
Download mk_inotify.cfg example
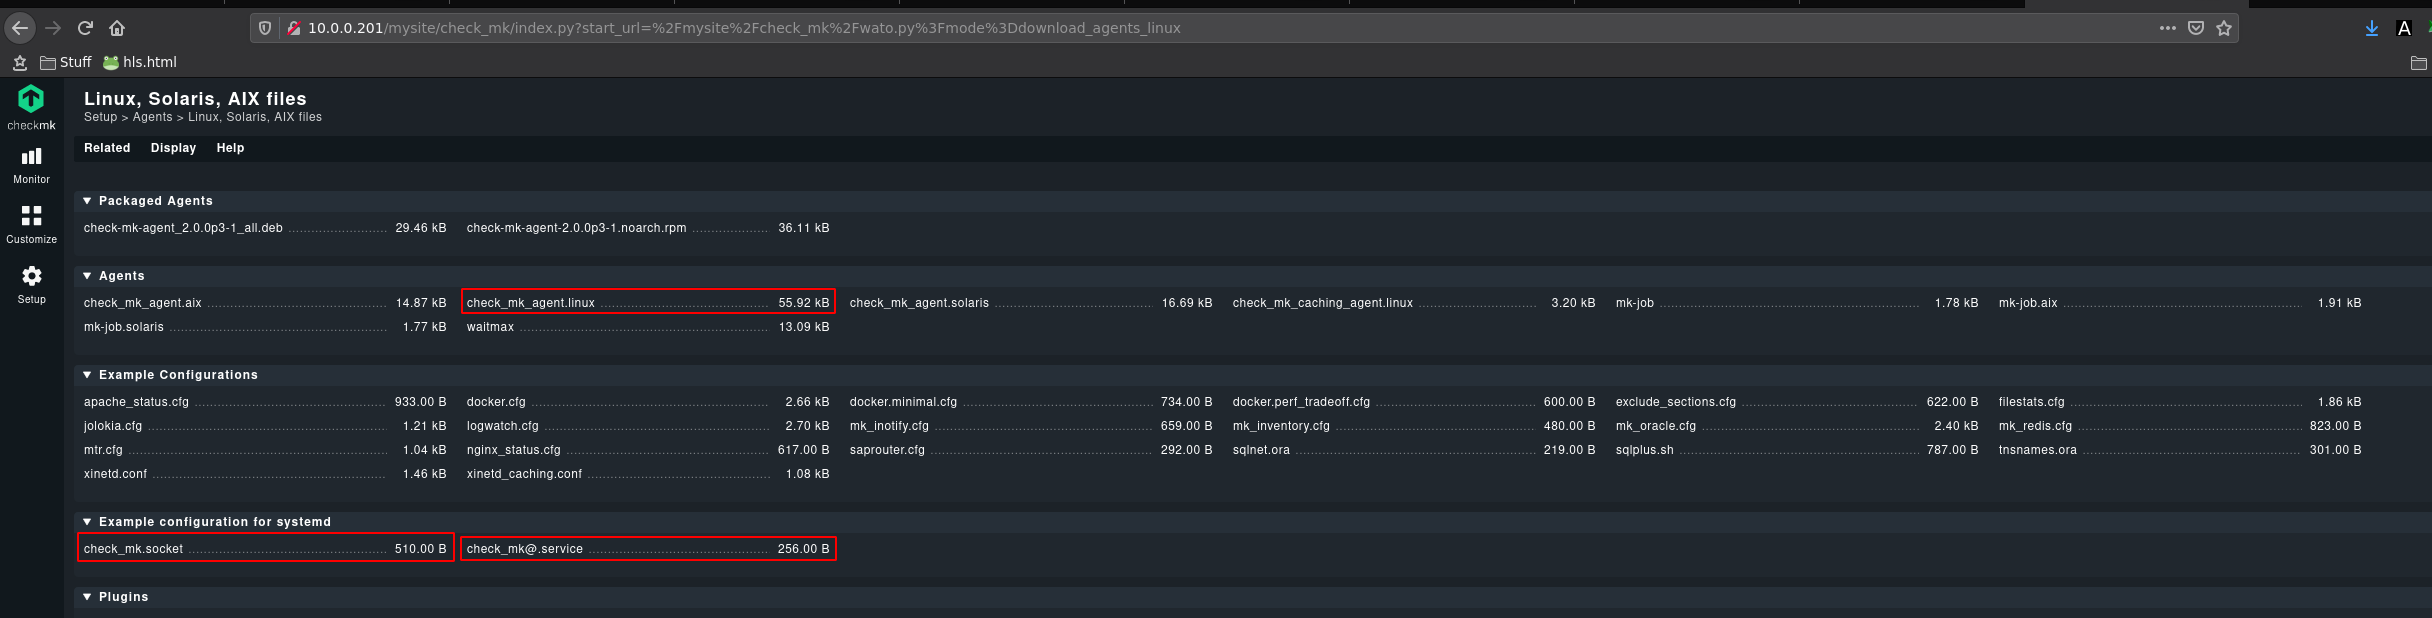tap(889, 426)
